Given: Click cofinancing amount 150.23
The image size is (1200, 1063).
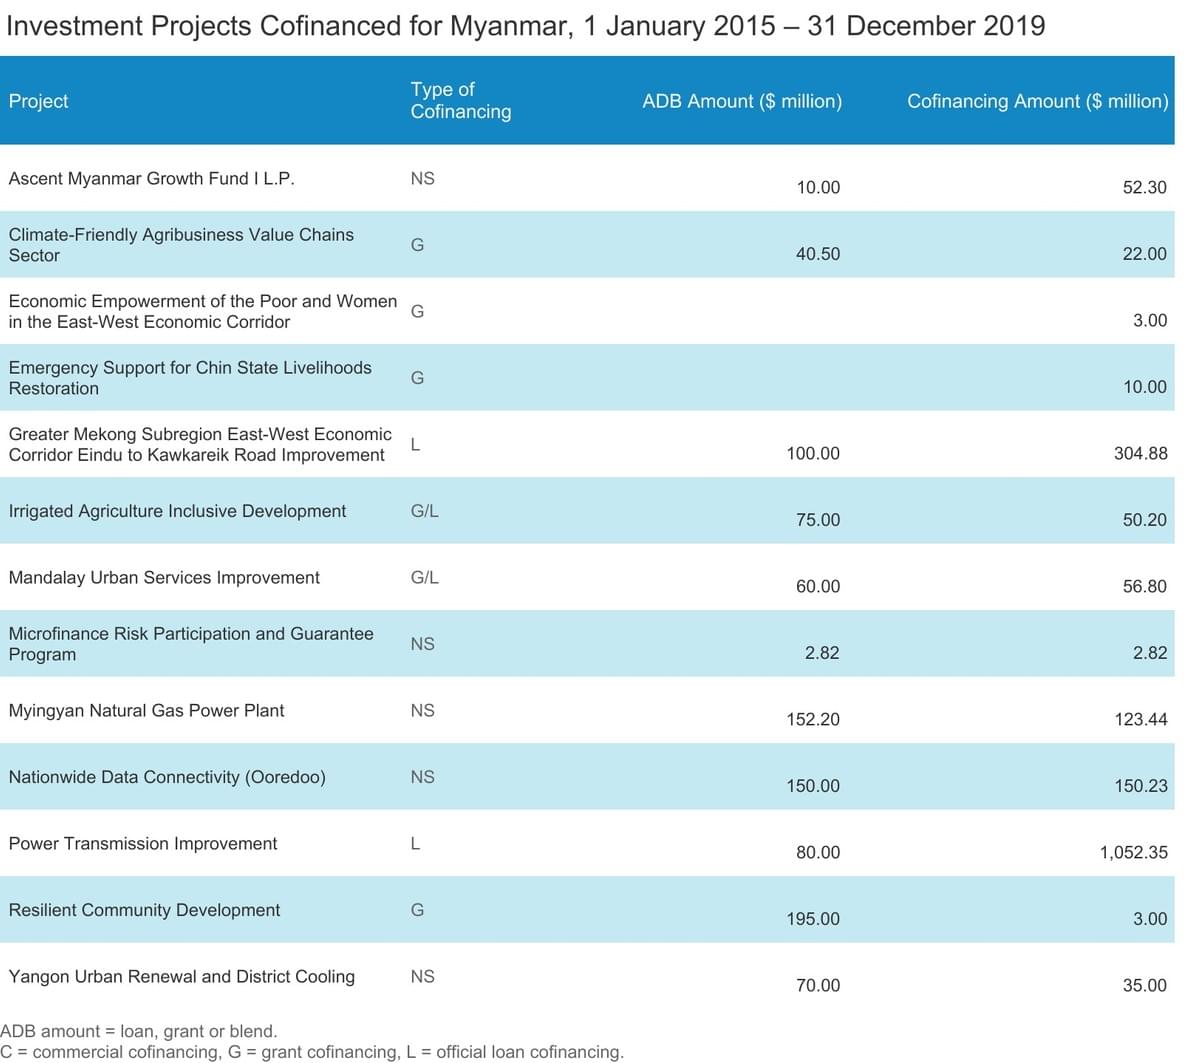Looking at the screenshot, I should tap(1140, 786).
